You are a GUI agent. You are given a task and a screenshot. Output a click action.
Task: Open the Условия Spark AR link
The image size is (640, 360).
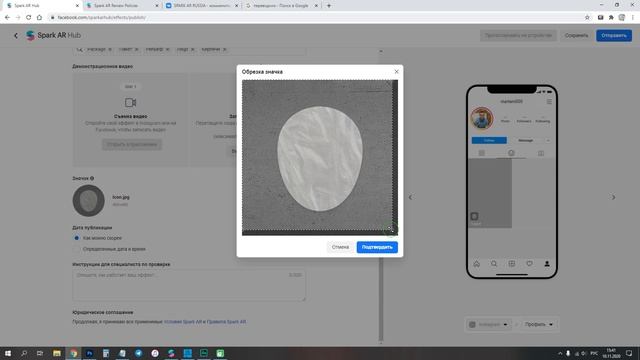[183, 322]
